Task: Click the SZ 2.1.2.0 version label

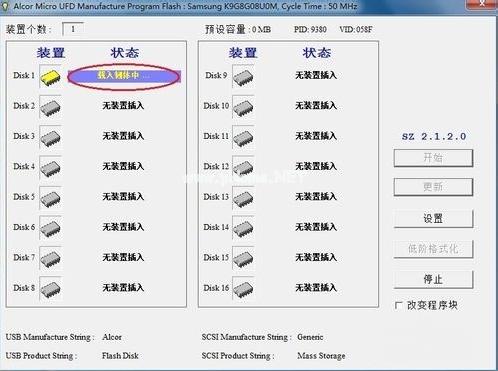Action: pos(434,136)
